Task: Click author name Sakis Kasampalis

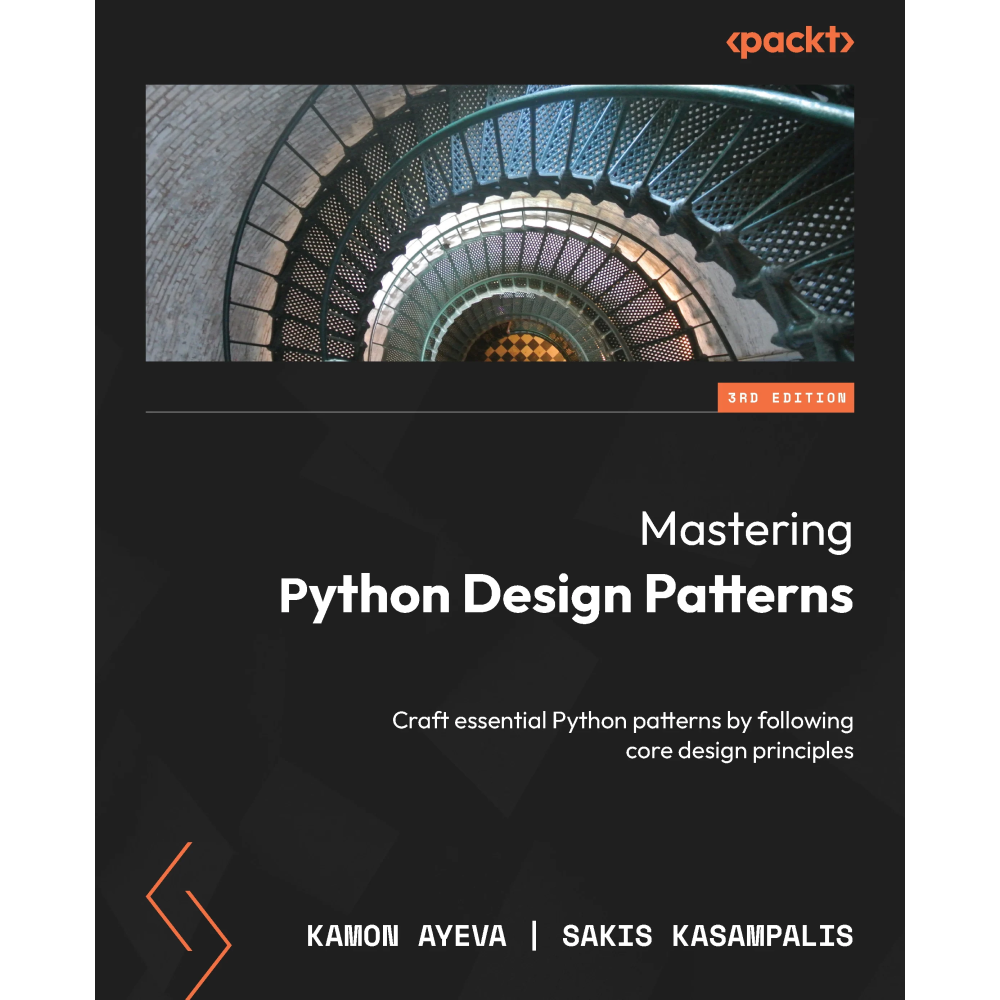Action: [708, 936]
